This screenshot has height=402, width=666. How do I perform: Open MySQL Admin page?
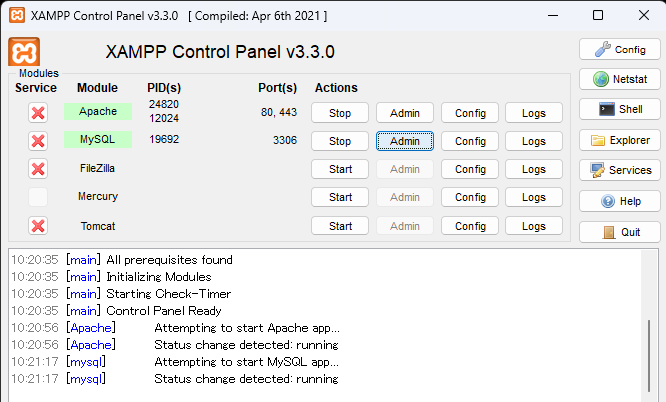(405, 141)
